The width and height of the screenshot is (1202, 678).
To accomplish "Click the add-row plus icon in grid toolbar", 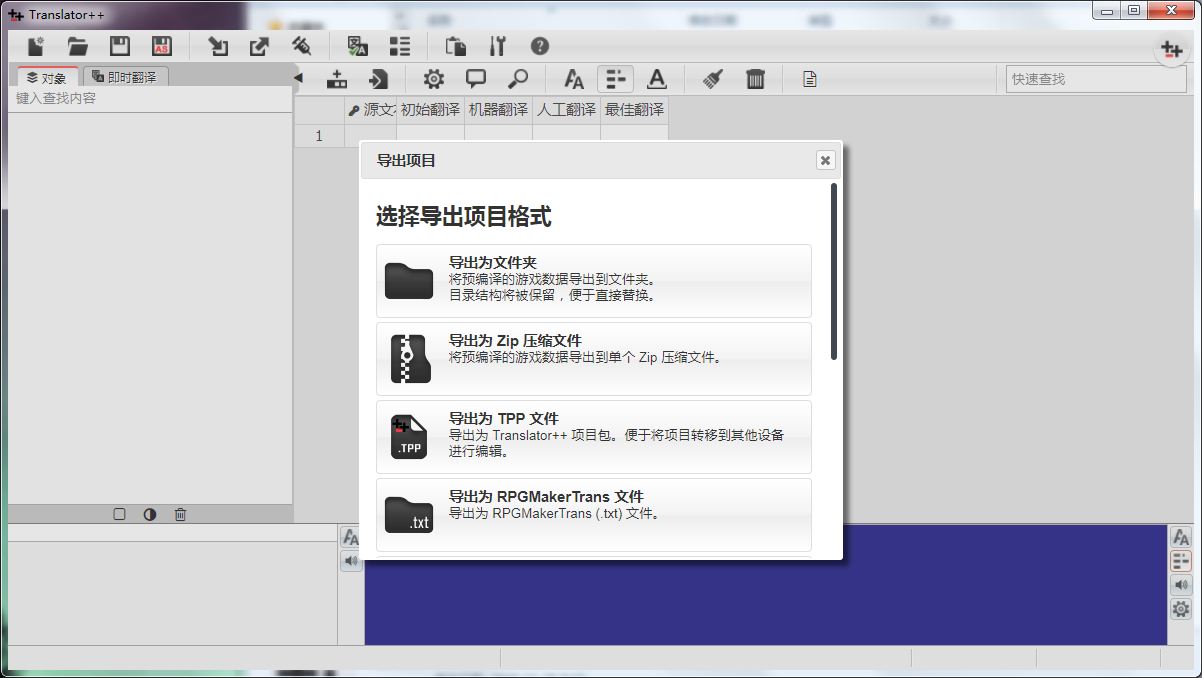I will 338,79.
